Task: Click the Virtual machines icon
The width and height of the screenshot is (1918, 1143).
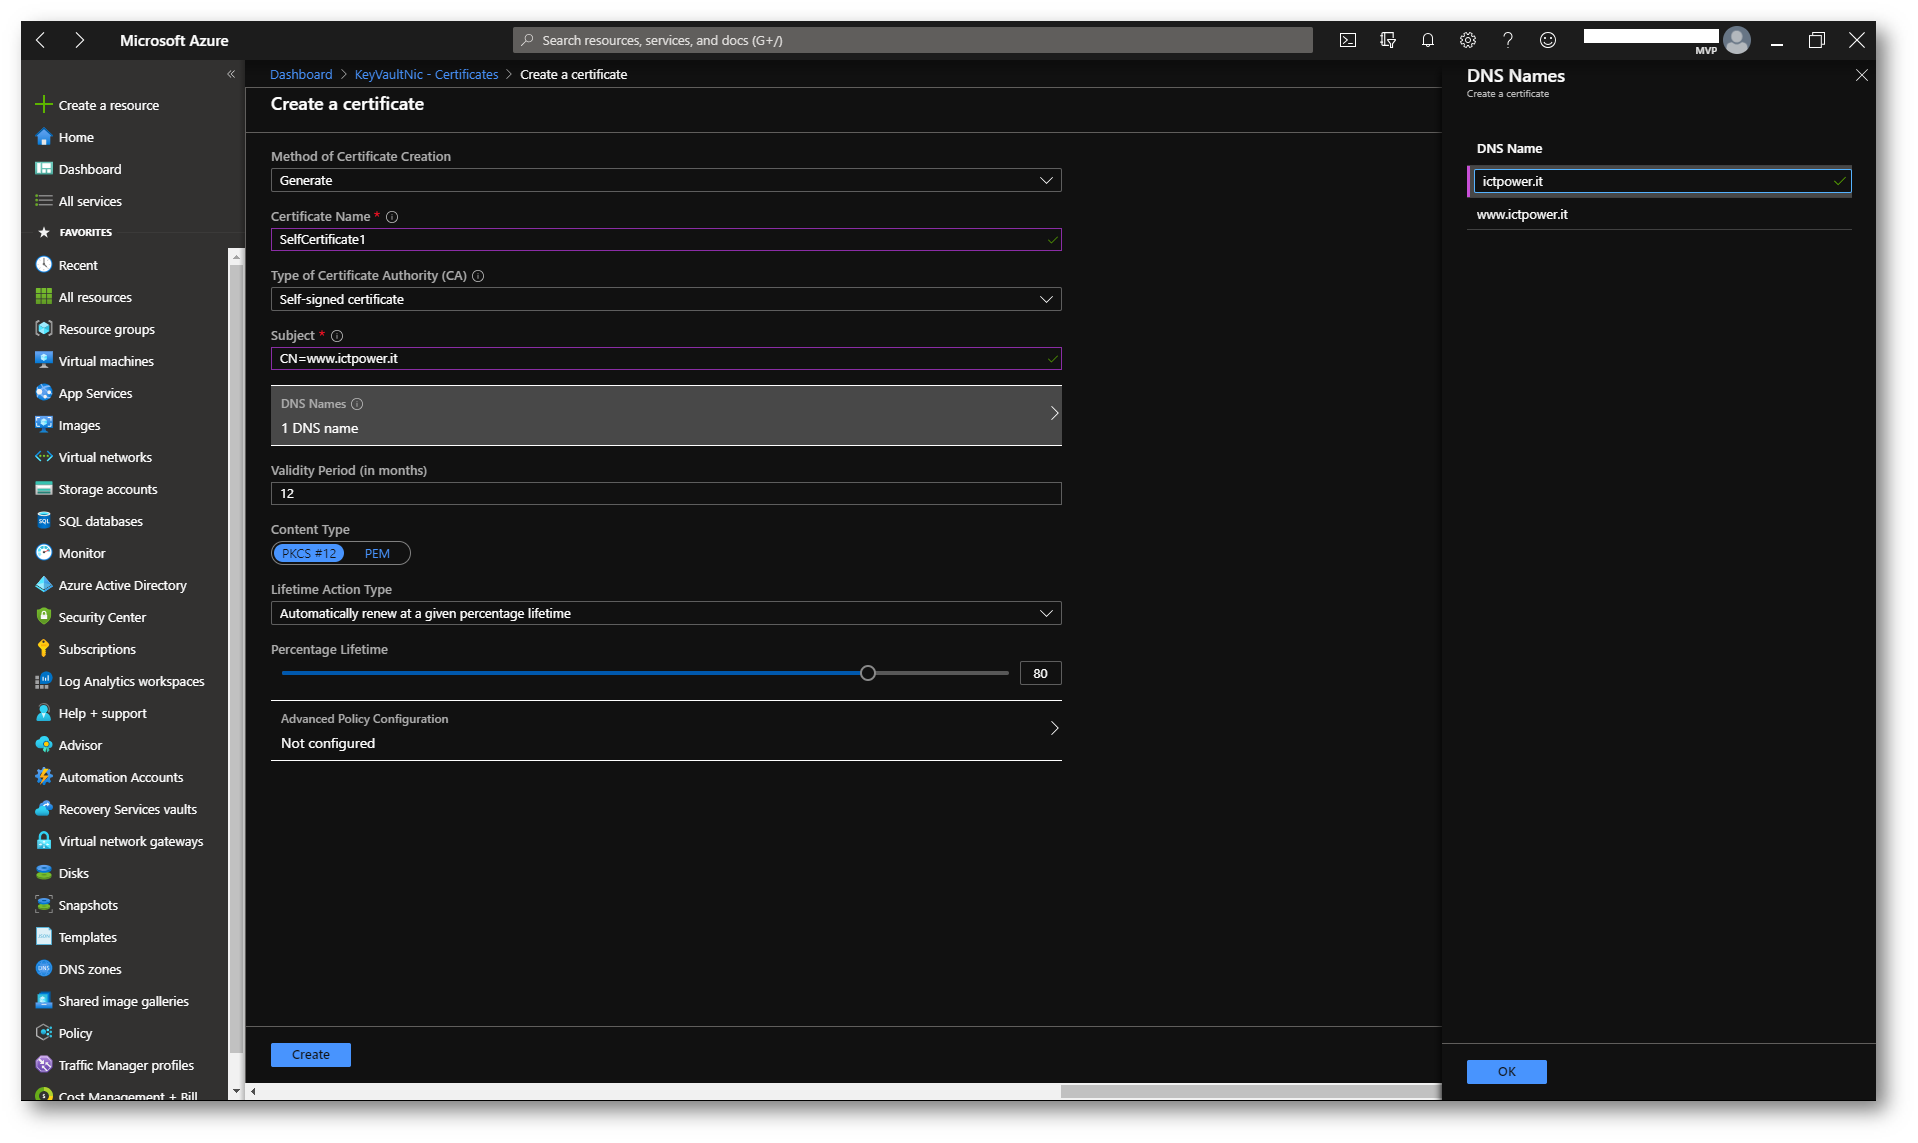Action: (43, 361)
